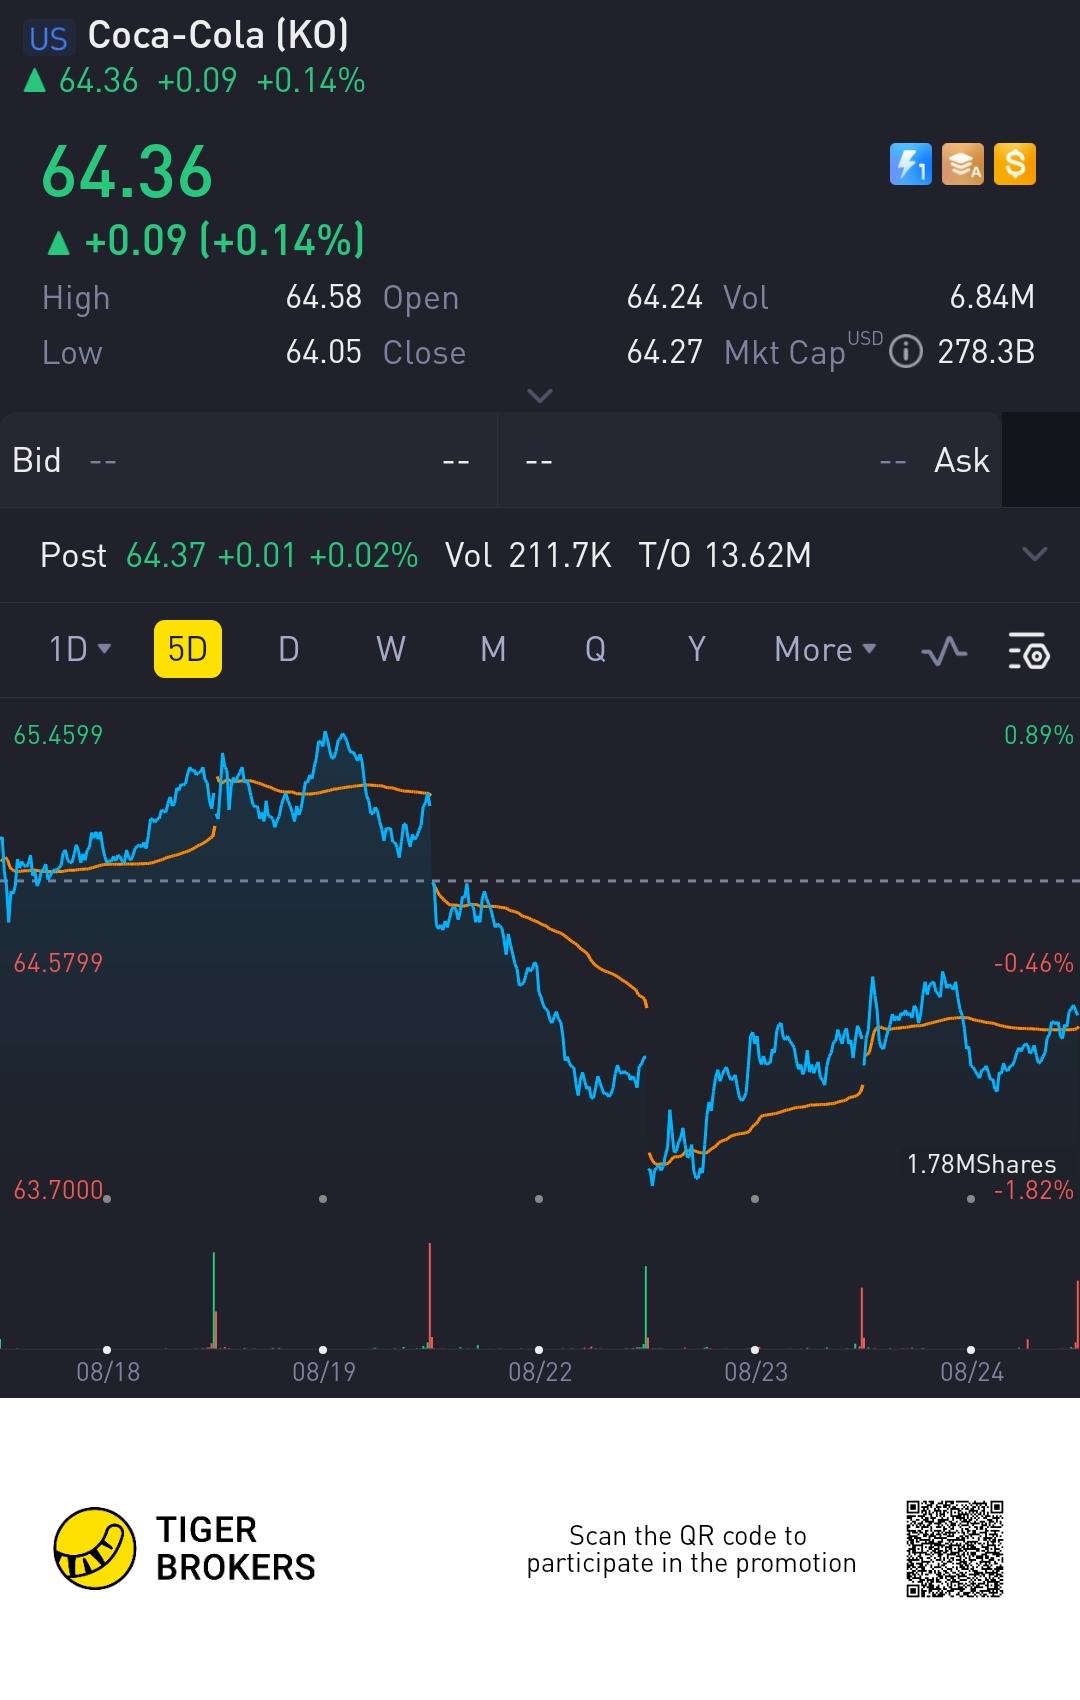The image size is (1080, 1700).
Task: Open the 1D timeframe dropdown
Action: [80, 649]
